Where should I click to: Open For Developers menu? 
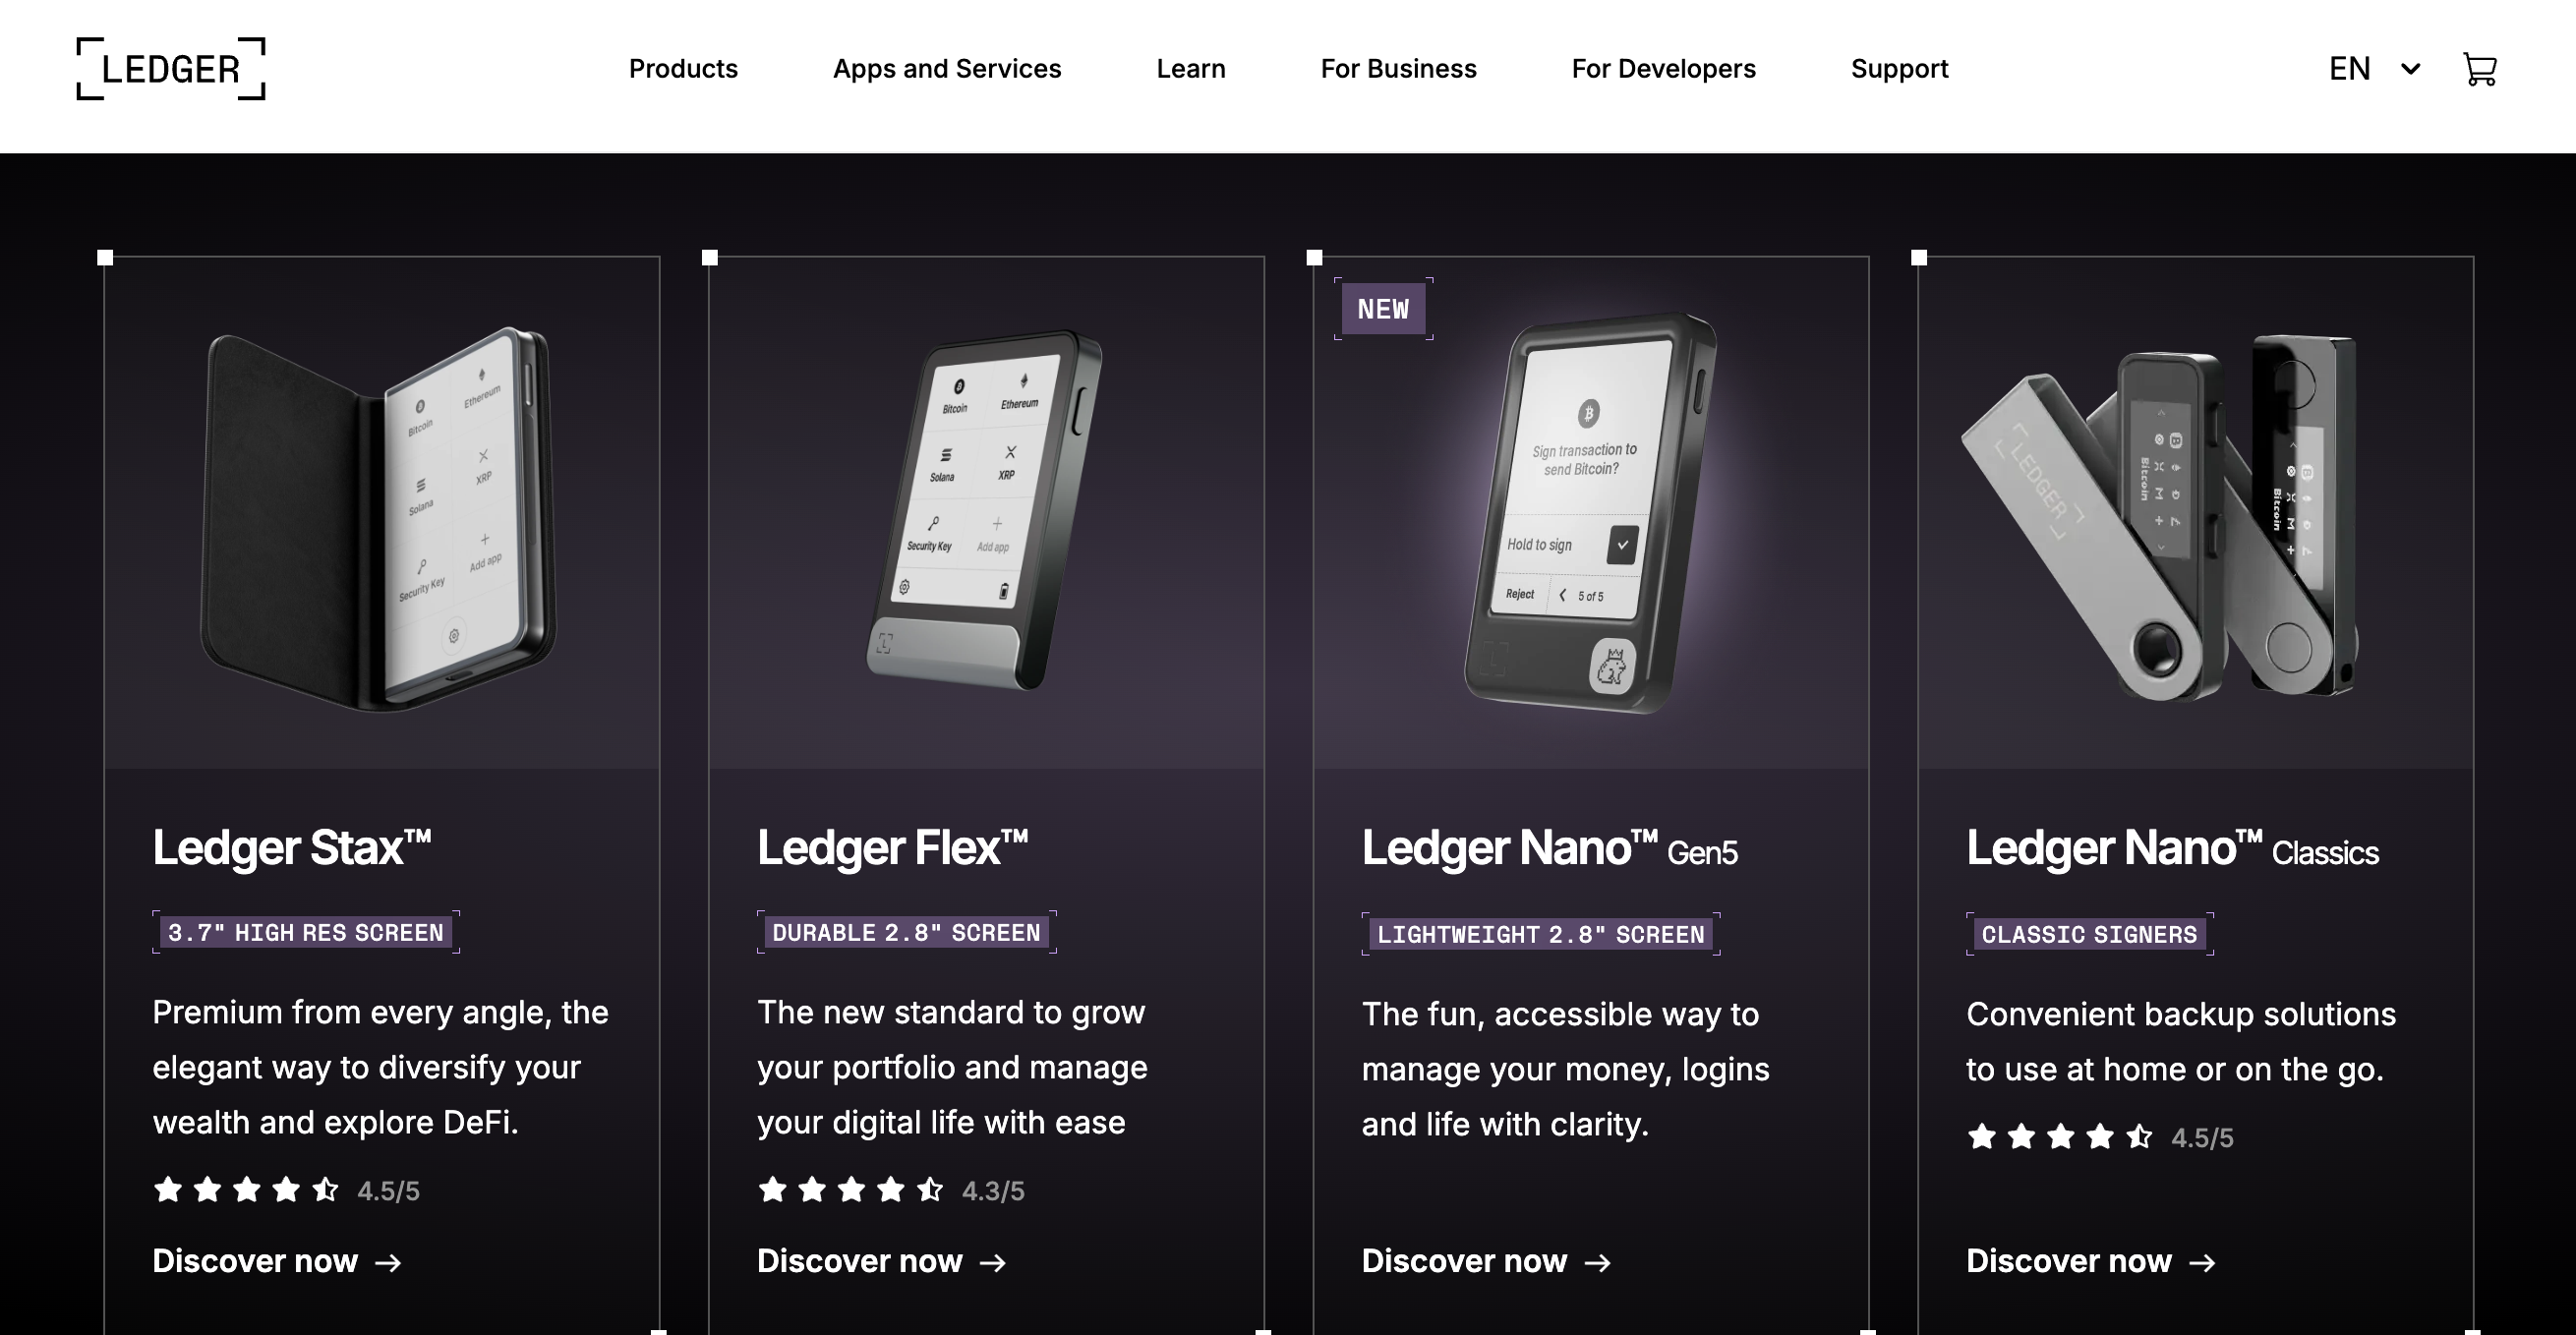[x=1663, y=69]
